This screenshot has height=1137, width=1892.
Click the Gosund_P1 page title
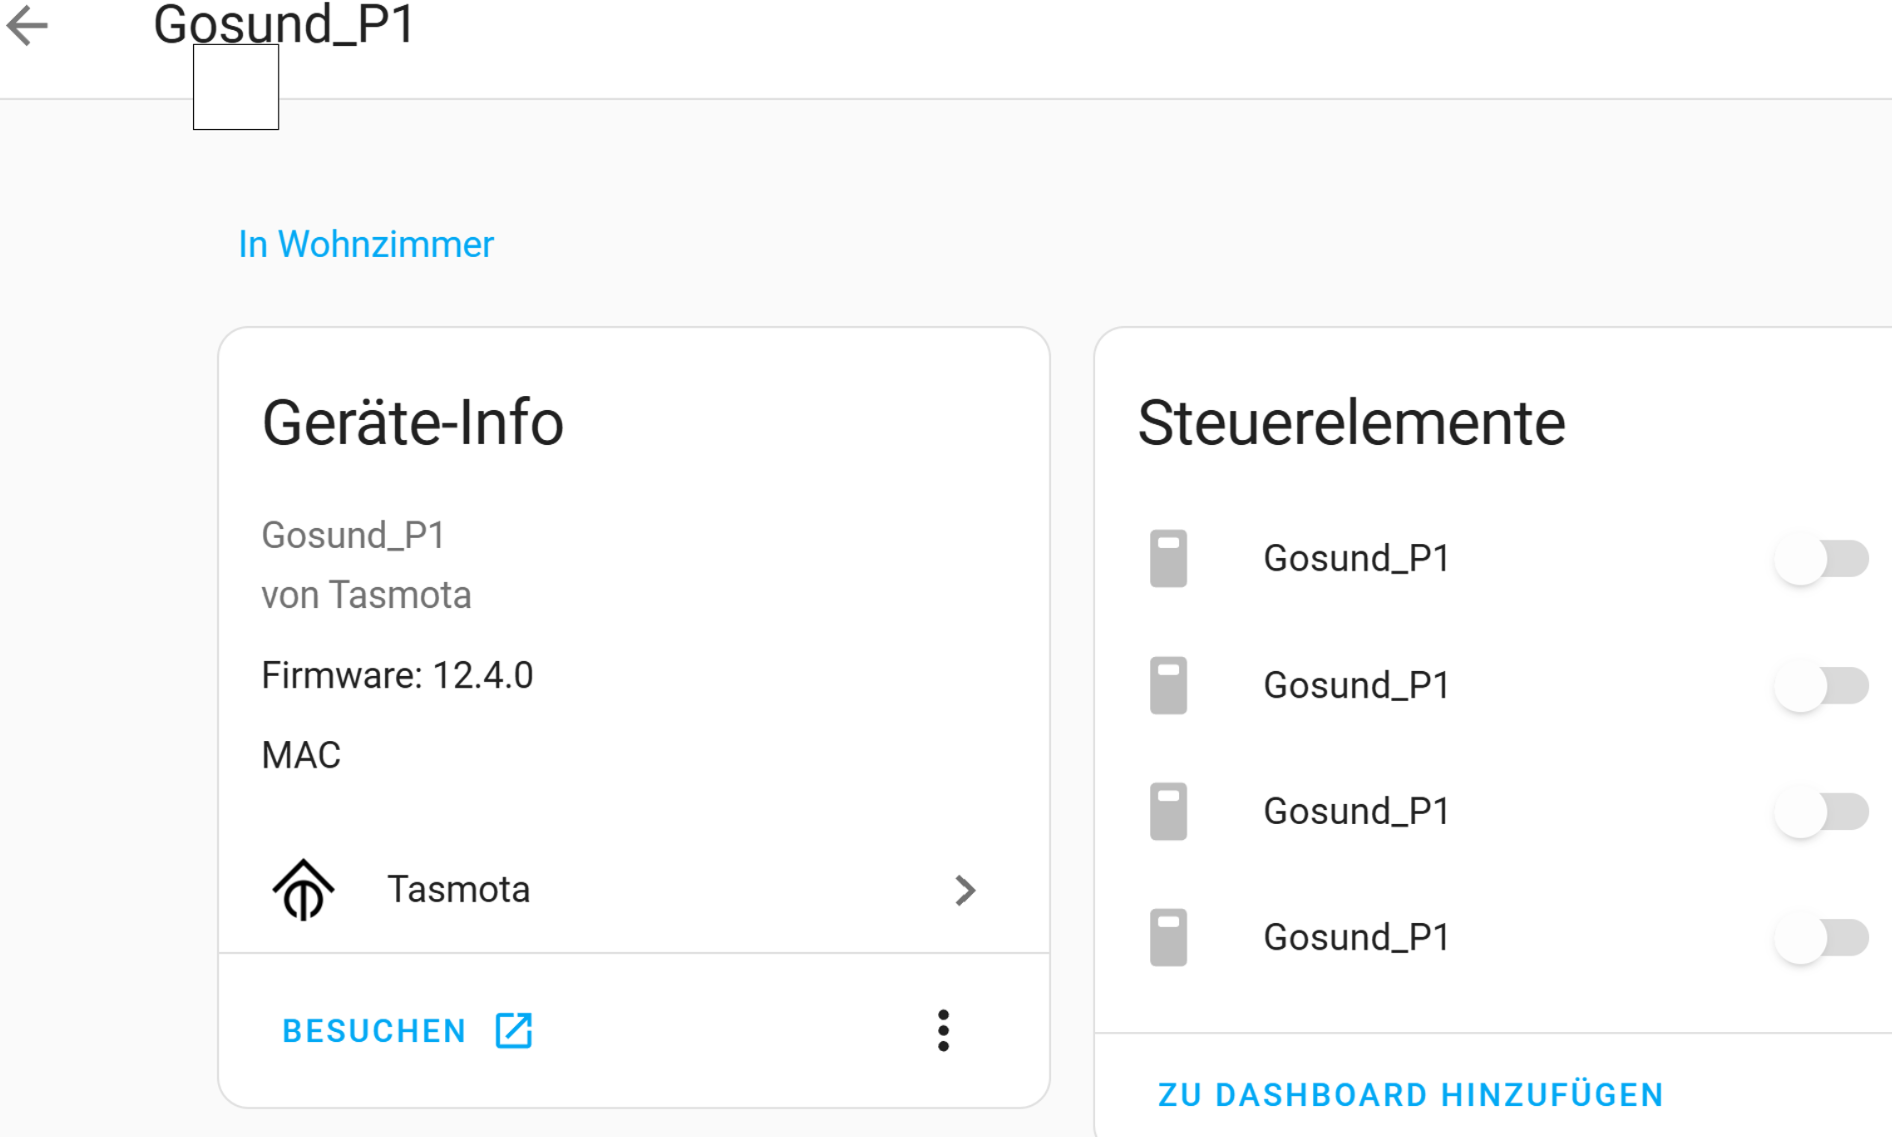tap(284, 24)
